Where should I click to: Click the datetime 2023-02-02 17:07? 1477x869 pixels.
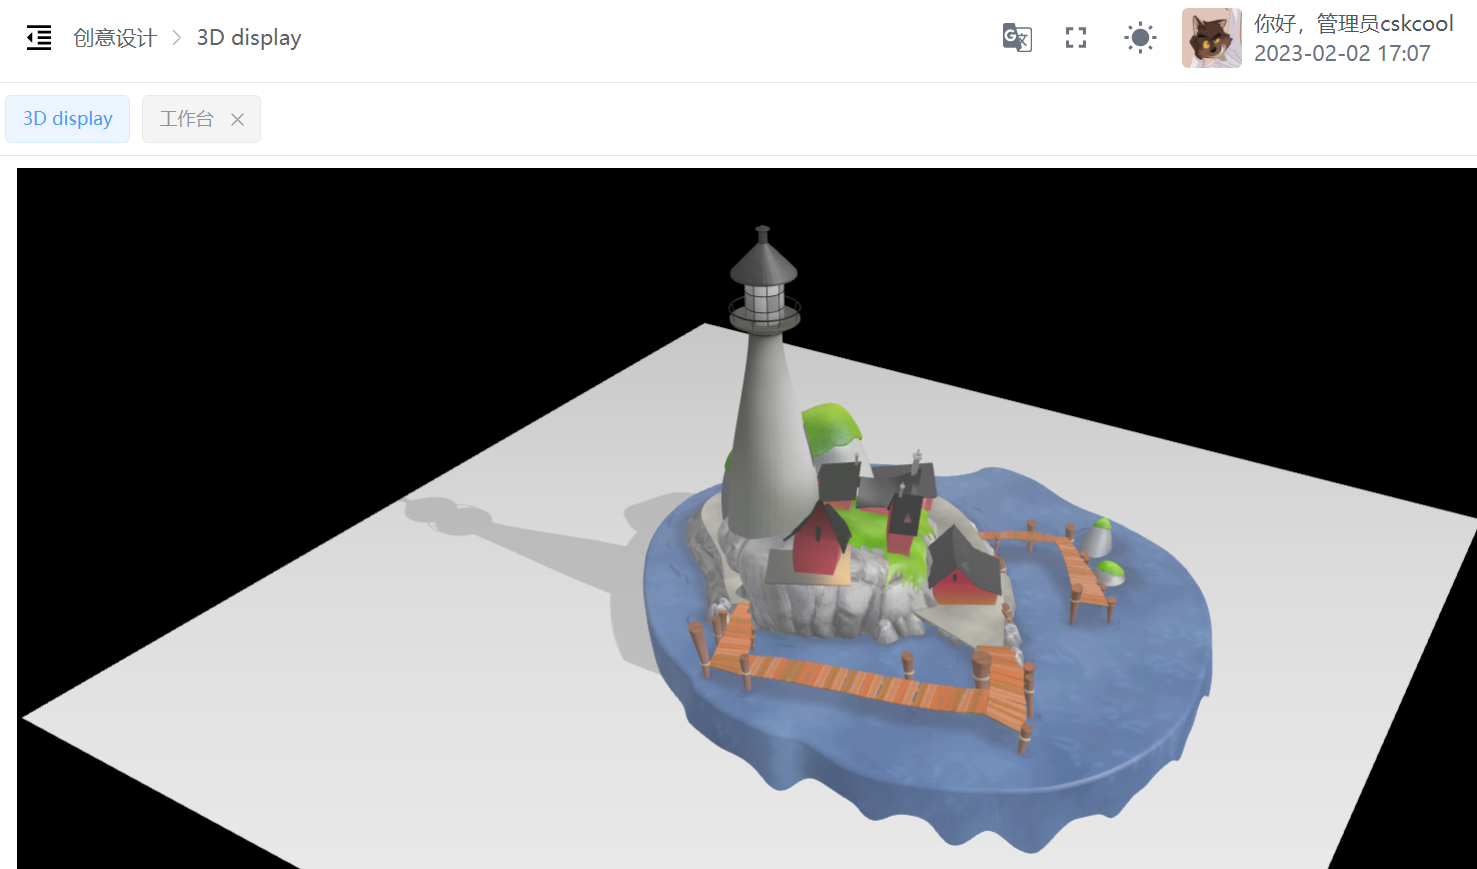click(x=1342, y=54)
